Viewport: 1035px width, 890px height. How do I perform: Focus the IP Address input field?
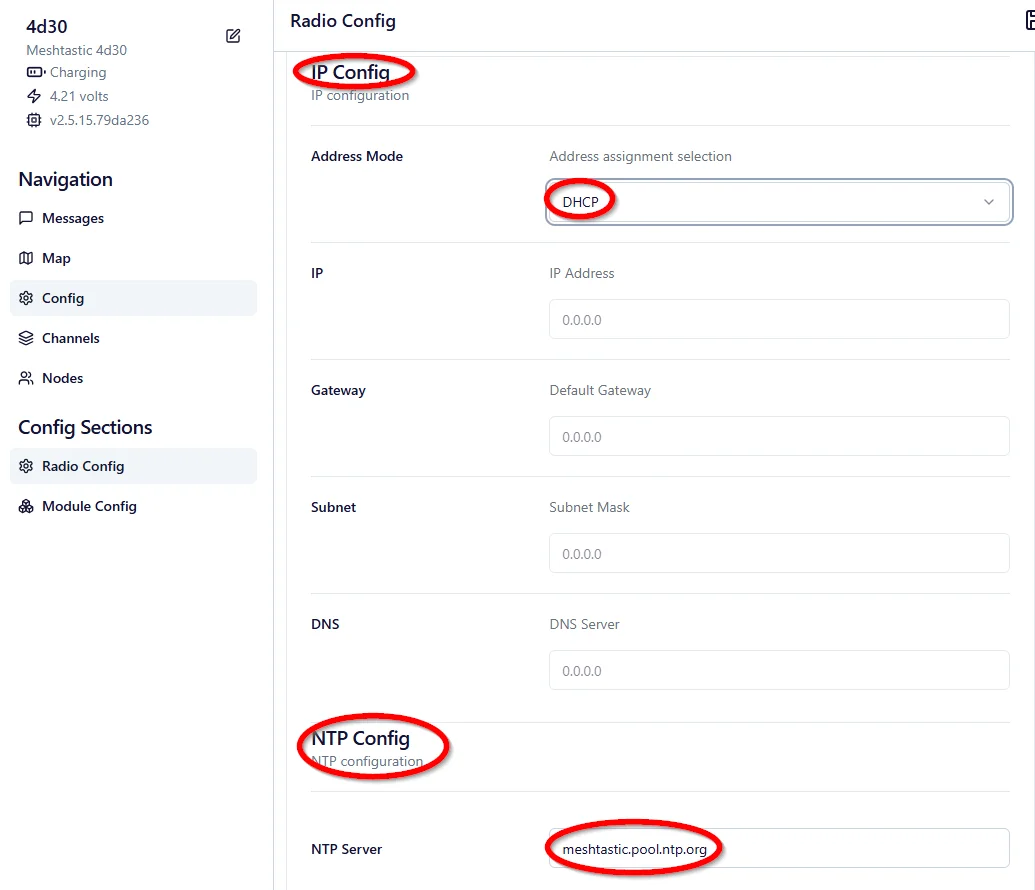[x=779, y=320]
